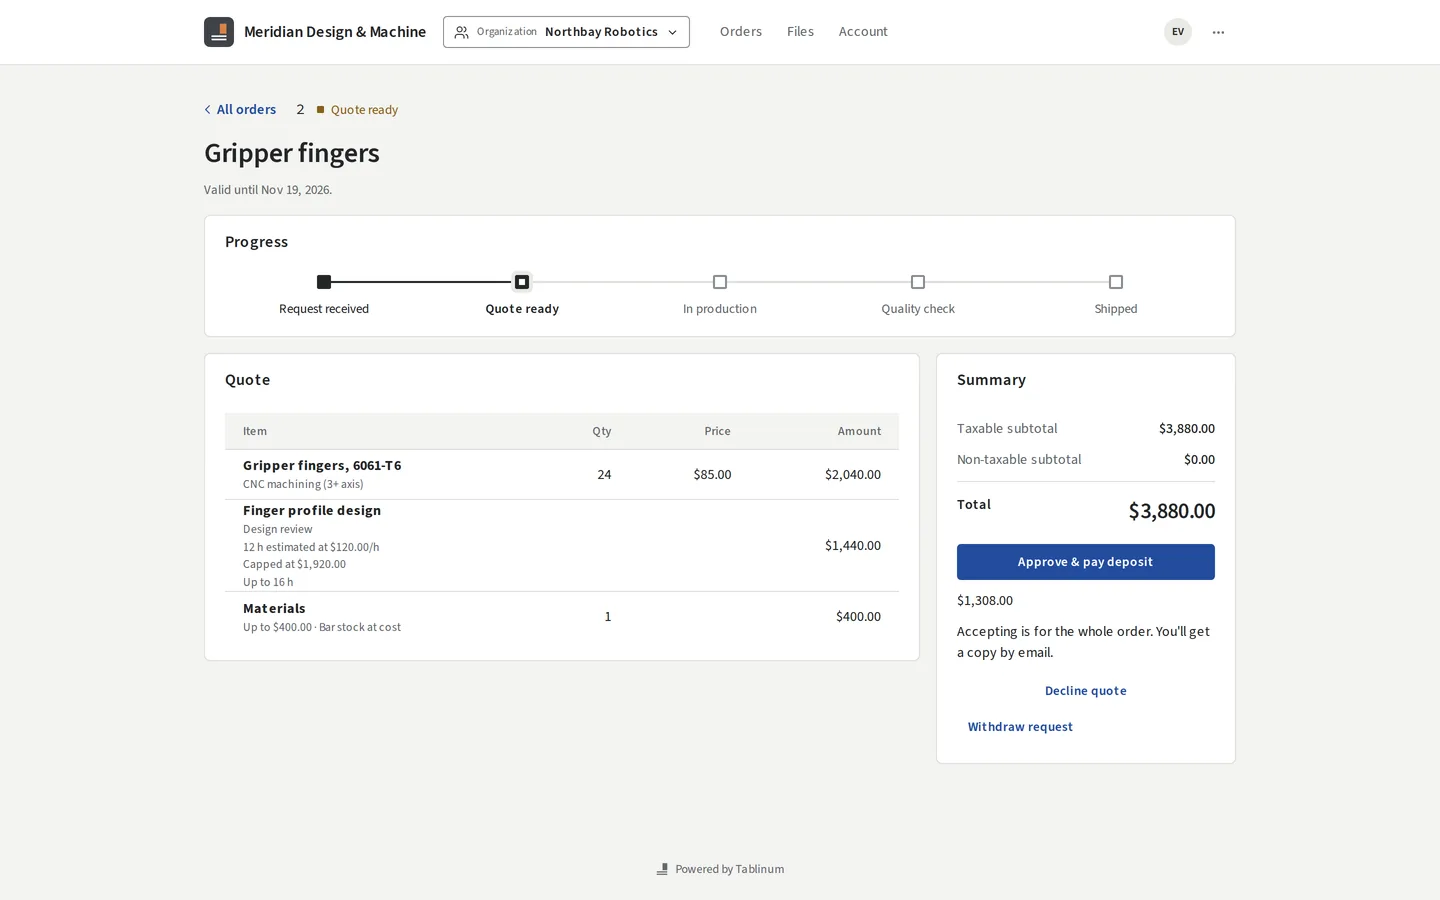Open the EV user avatar
The height and width of the screenshot is (900, 1440).
1178,32
